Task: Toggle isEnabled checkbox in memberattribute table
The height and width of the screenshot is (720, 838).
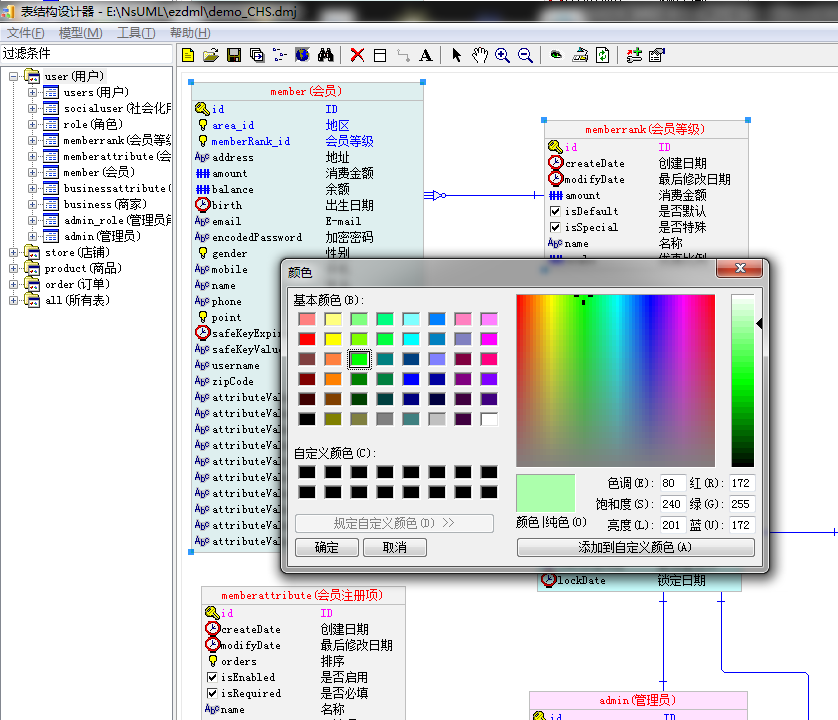Action: [212, 677]
